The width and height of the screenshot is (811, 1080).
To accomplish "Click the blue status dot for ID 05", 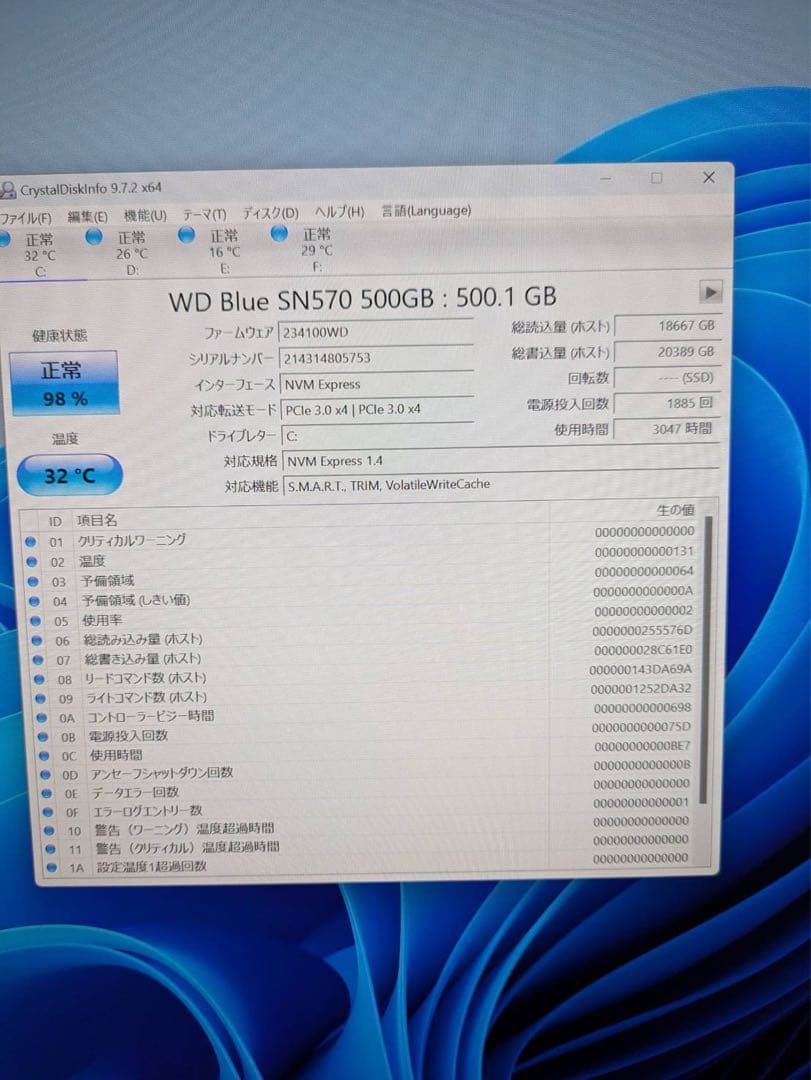I will tap(36, 621).
